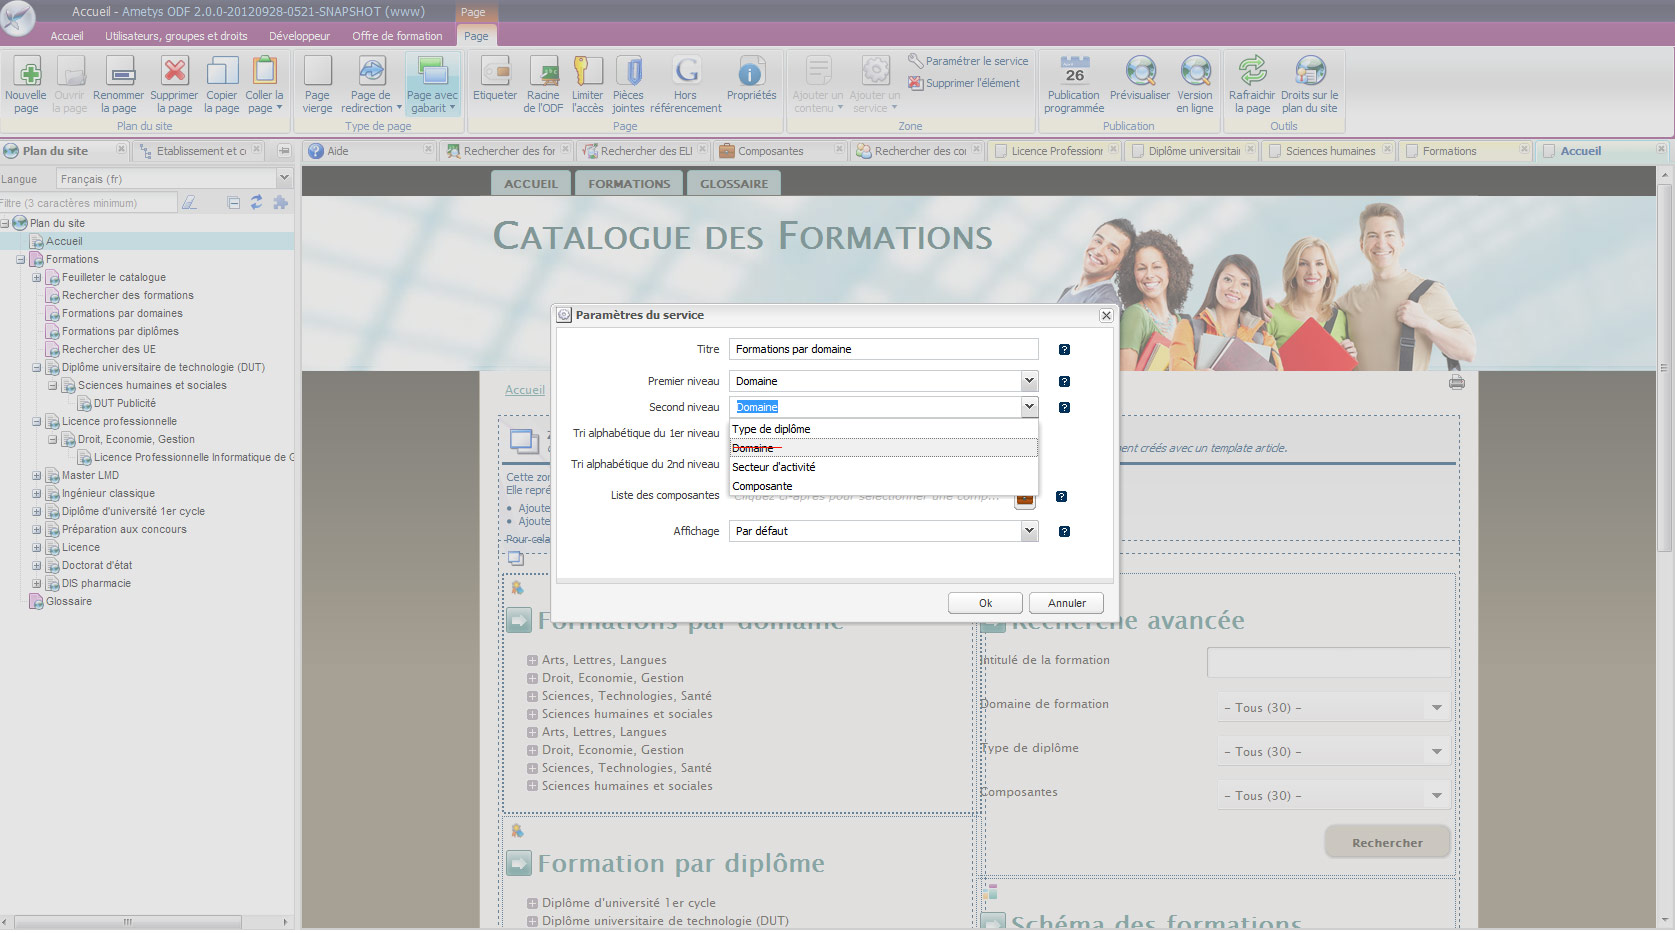Click the site tree filter field
The width and height of the screenshot is (1677, 933).
pos(89,203)
